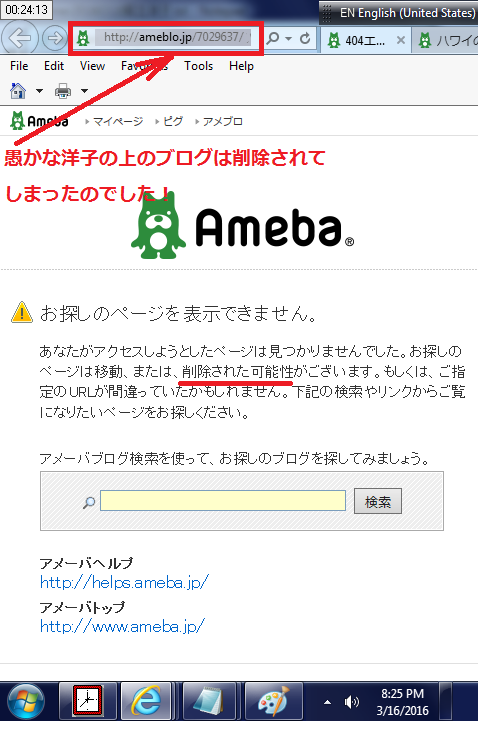The width and height of the screenshot is (478, 733).
Task: Open the Tools menu
Action: click(198, 66)
